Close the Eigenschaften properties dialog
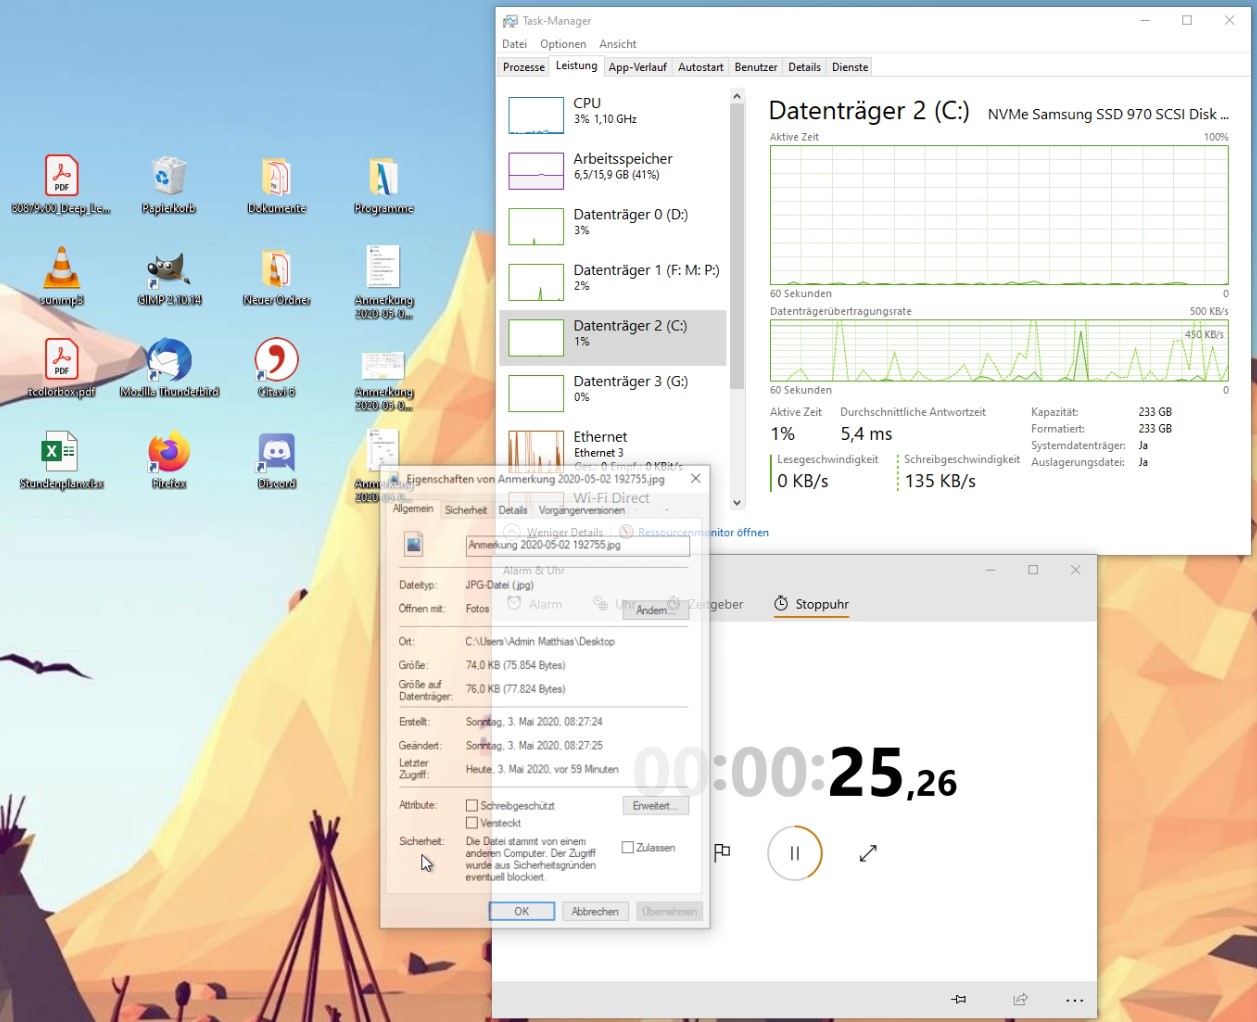The height and width of the screenshot is (1022, 1257). [696, 479]
